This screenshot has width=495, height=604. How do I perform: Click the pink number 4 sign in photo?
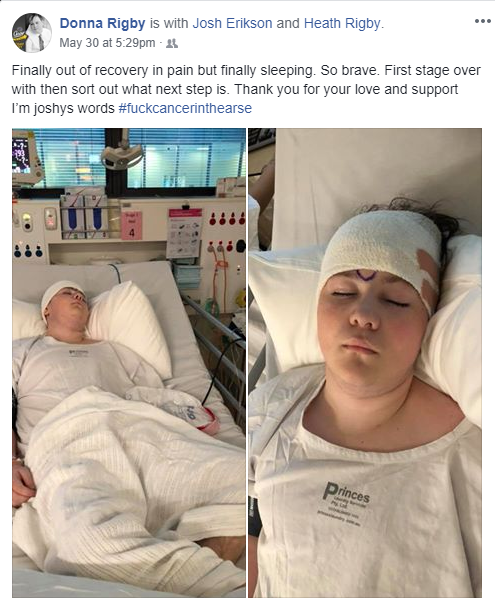(x=132, y=226)
